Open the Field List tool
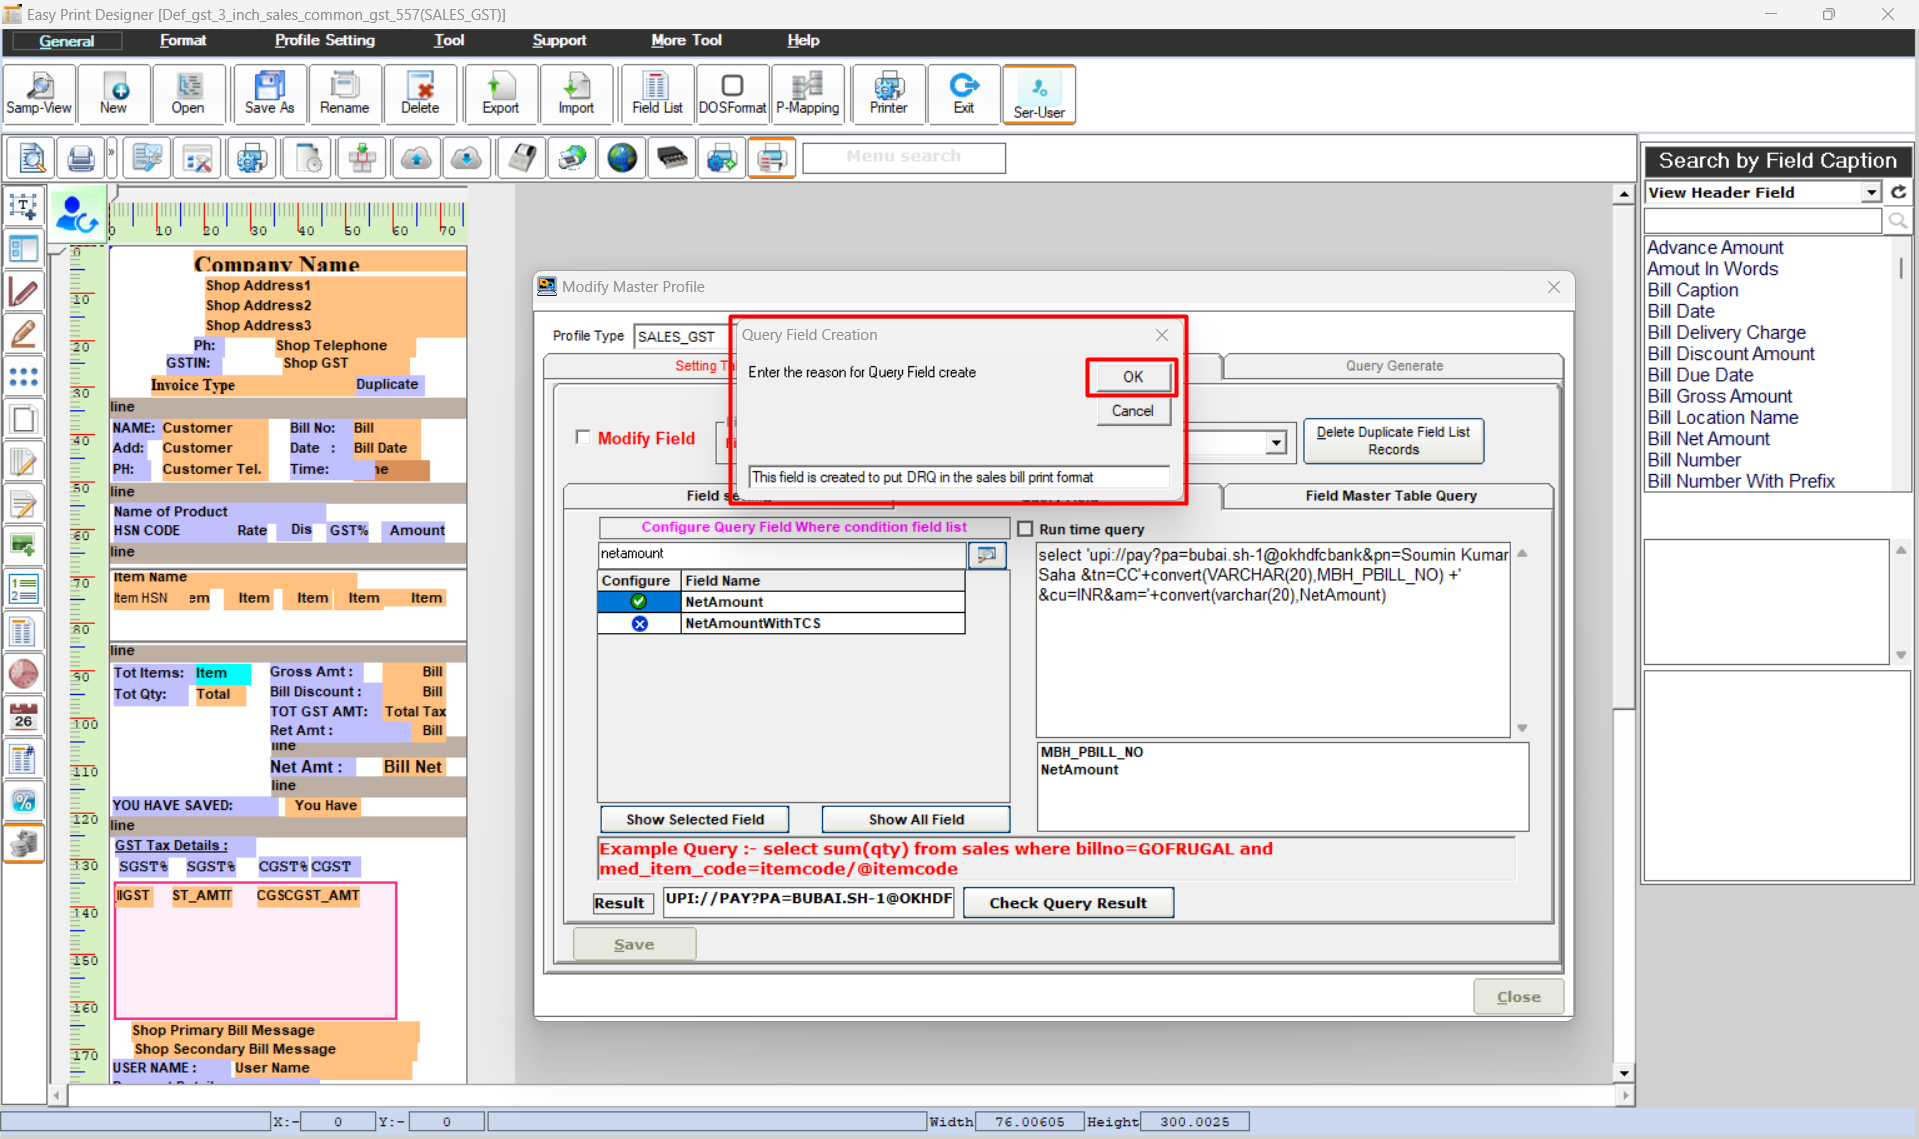The image size is (1919, 1139). point(656,94)
